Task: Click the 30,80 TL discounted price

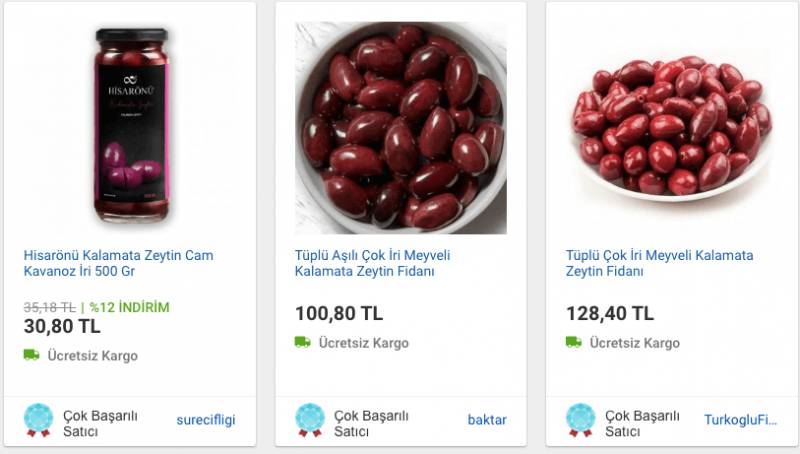Action: [62, 326]
